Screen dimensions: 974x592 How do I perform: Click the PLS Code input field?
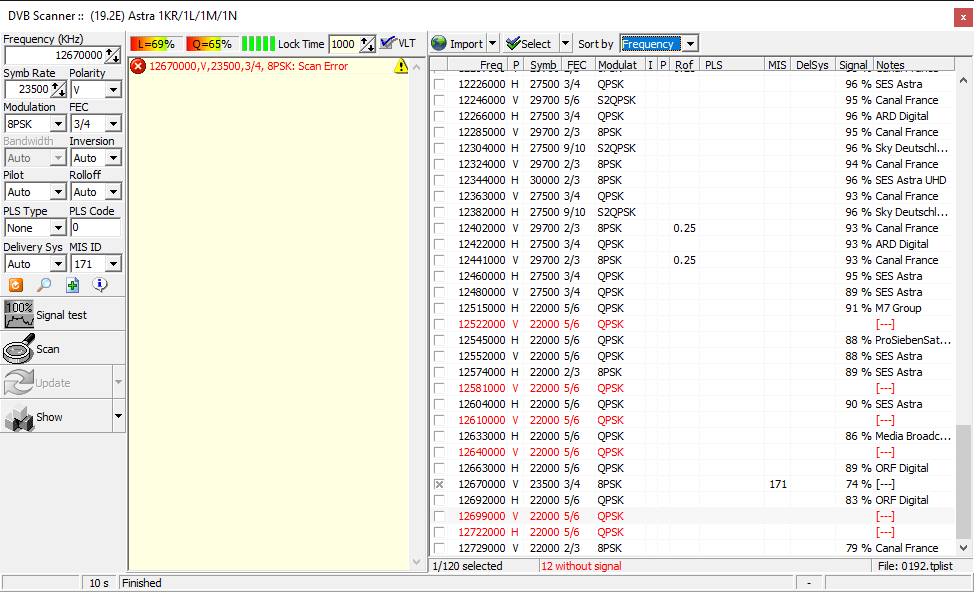95,227
